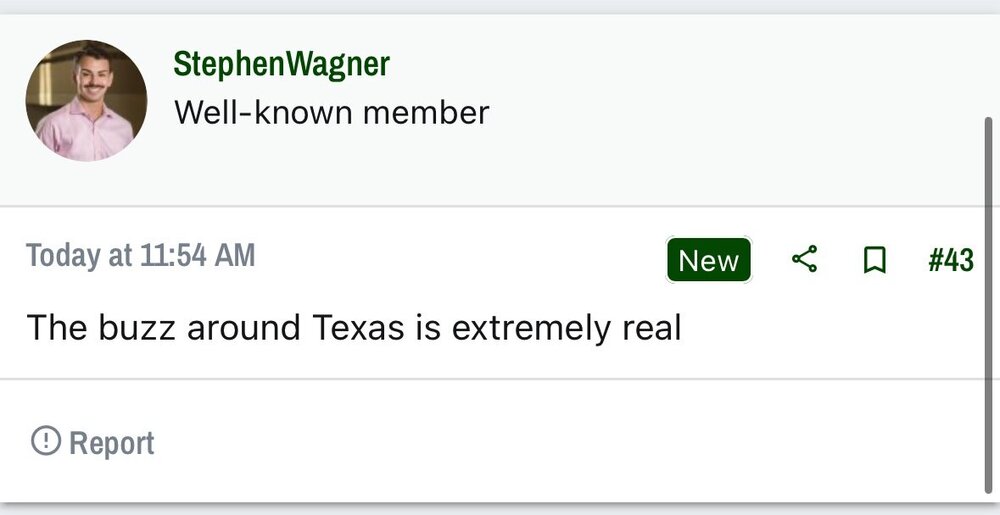Open StephenWagner's profile picture
The height and width of the screenshot is (515, 1000).
[x=86, y=101]
